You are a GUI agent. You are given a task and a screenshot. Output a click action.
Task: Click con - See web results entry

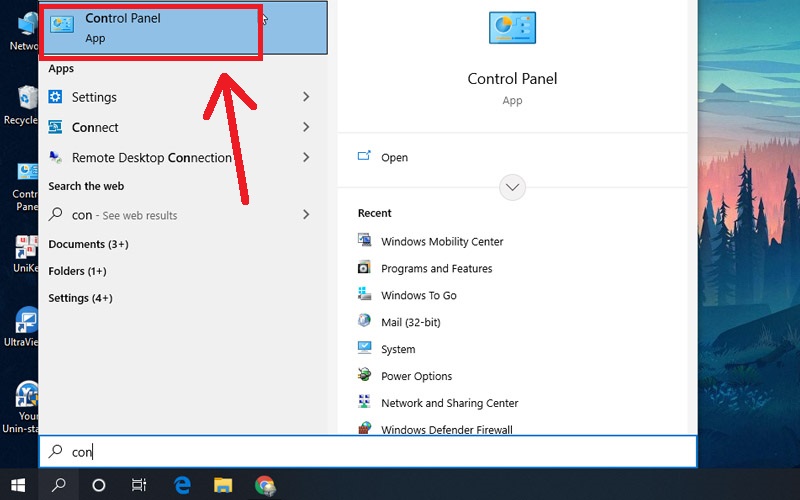tap(183, 214)
